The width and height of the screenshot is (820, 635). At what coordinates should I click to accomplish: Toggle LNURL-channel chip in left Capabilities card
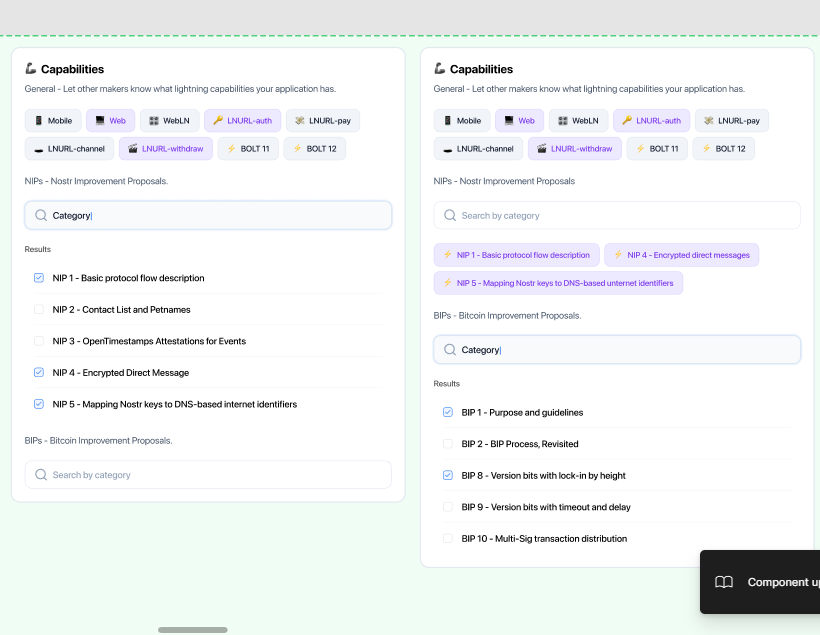69,149
